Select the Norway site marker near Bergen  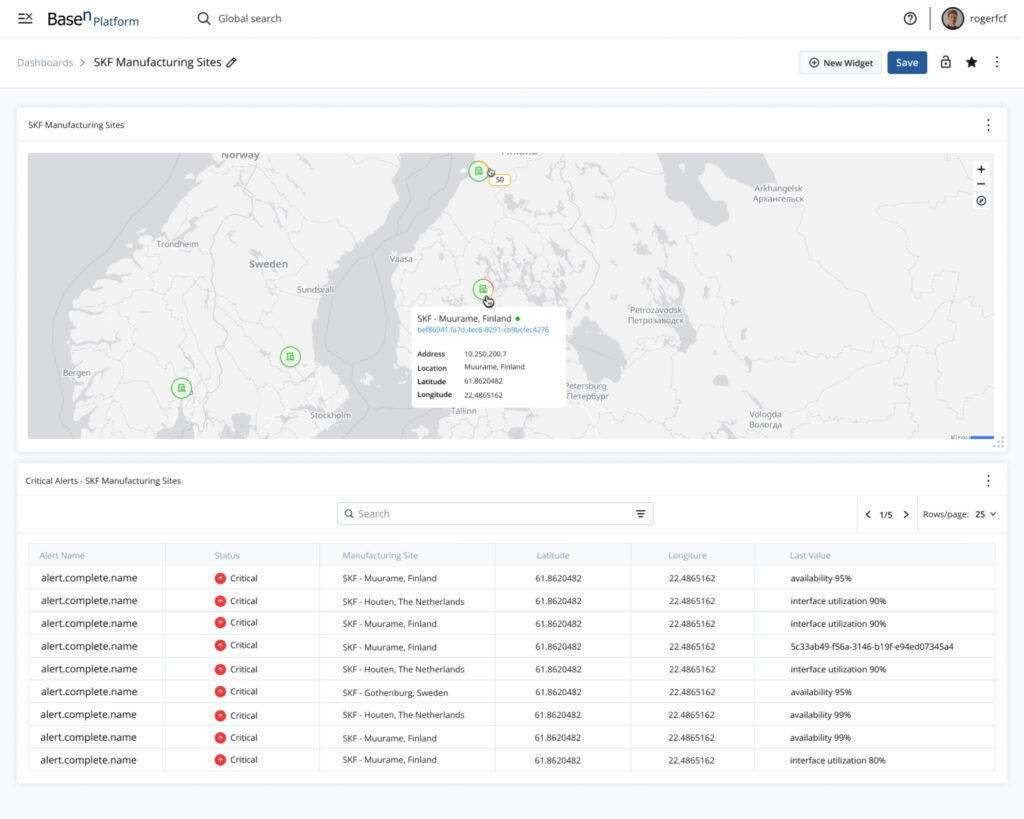pyautogui.click(x=182, y=388)
